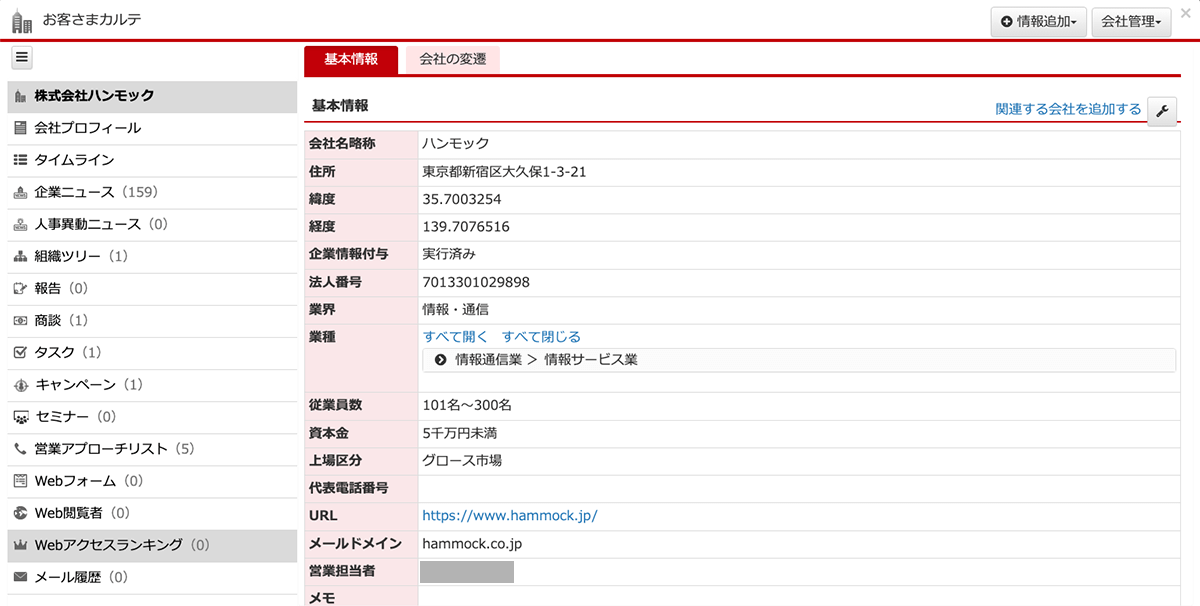Image resolution: width=1200 pixels, height=606 pixels.
Task: Open 営業アプローチリスト (5) section
Action: click(152, 449)
